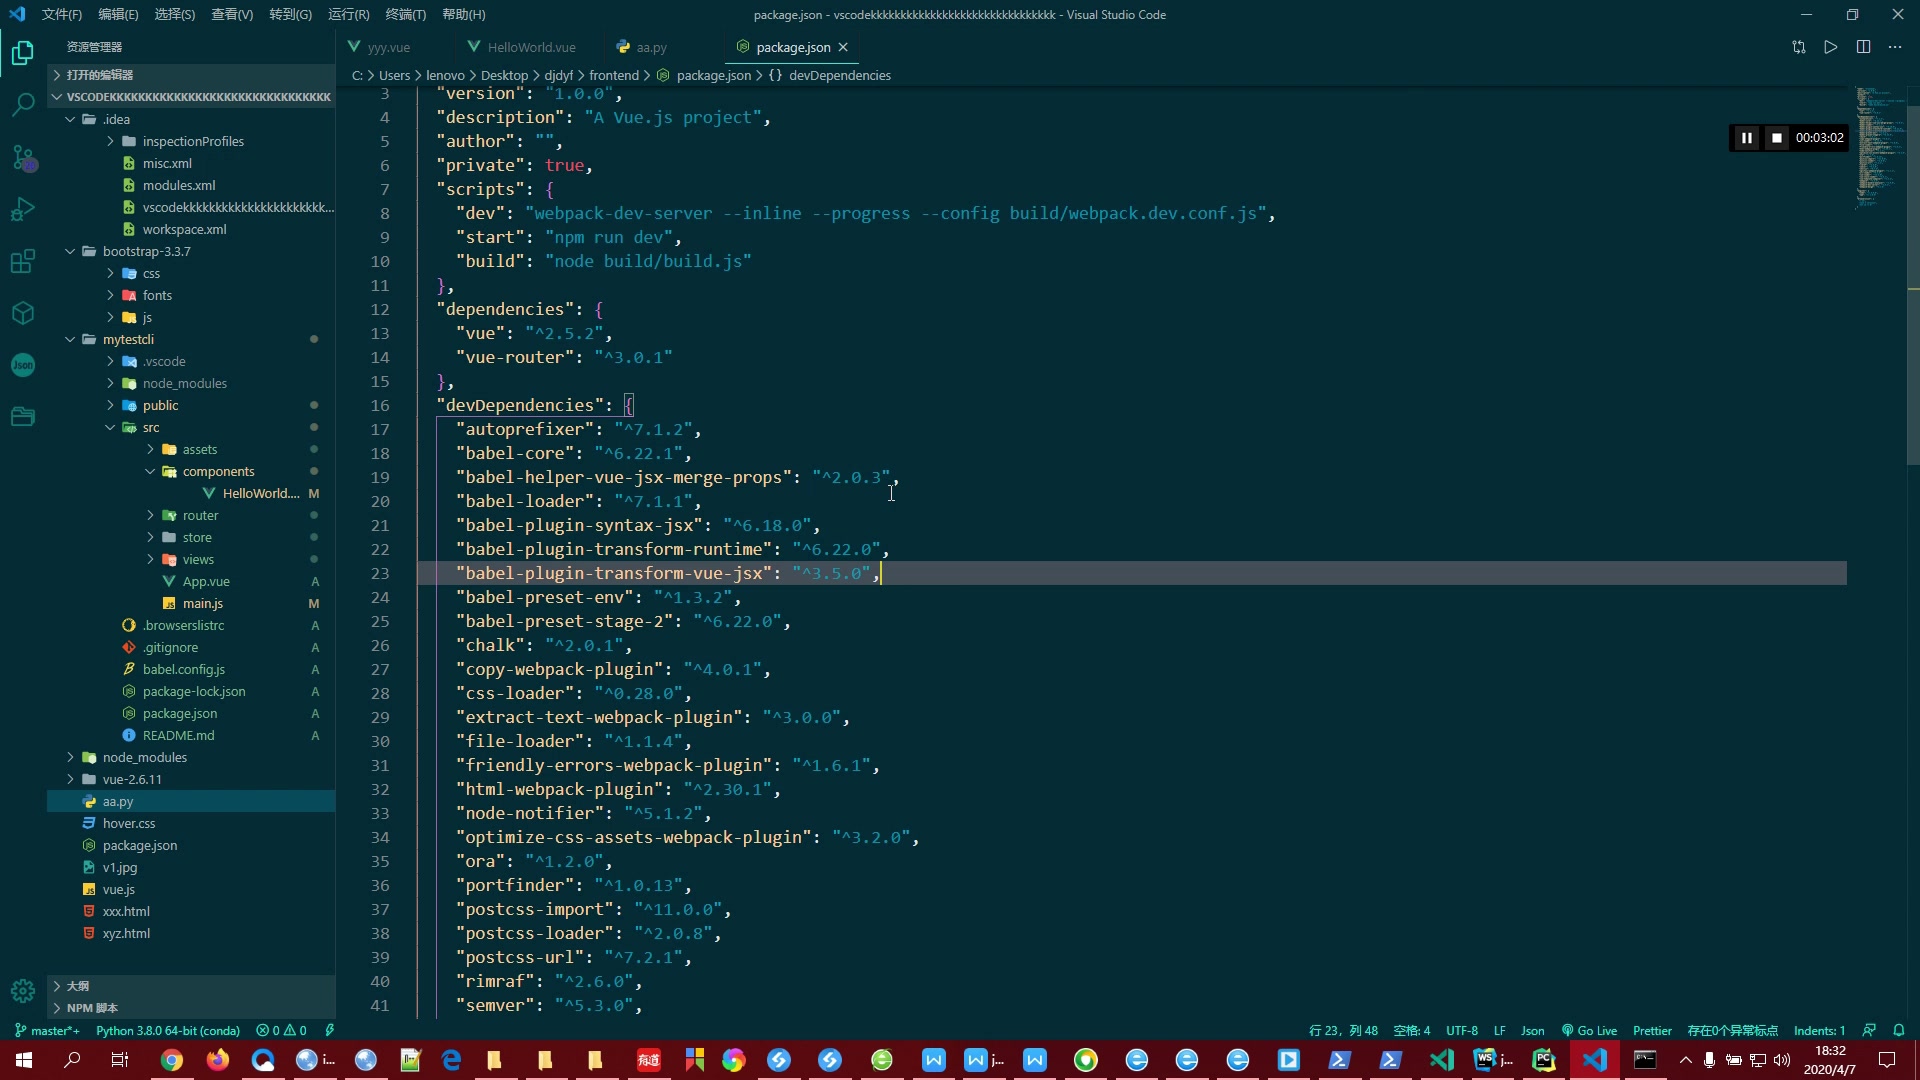
Task: Click the Go Live status bar button
Action: click(1590, 1031)
